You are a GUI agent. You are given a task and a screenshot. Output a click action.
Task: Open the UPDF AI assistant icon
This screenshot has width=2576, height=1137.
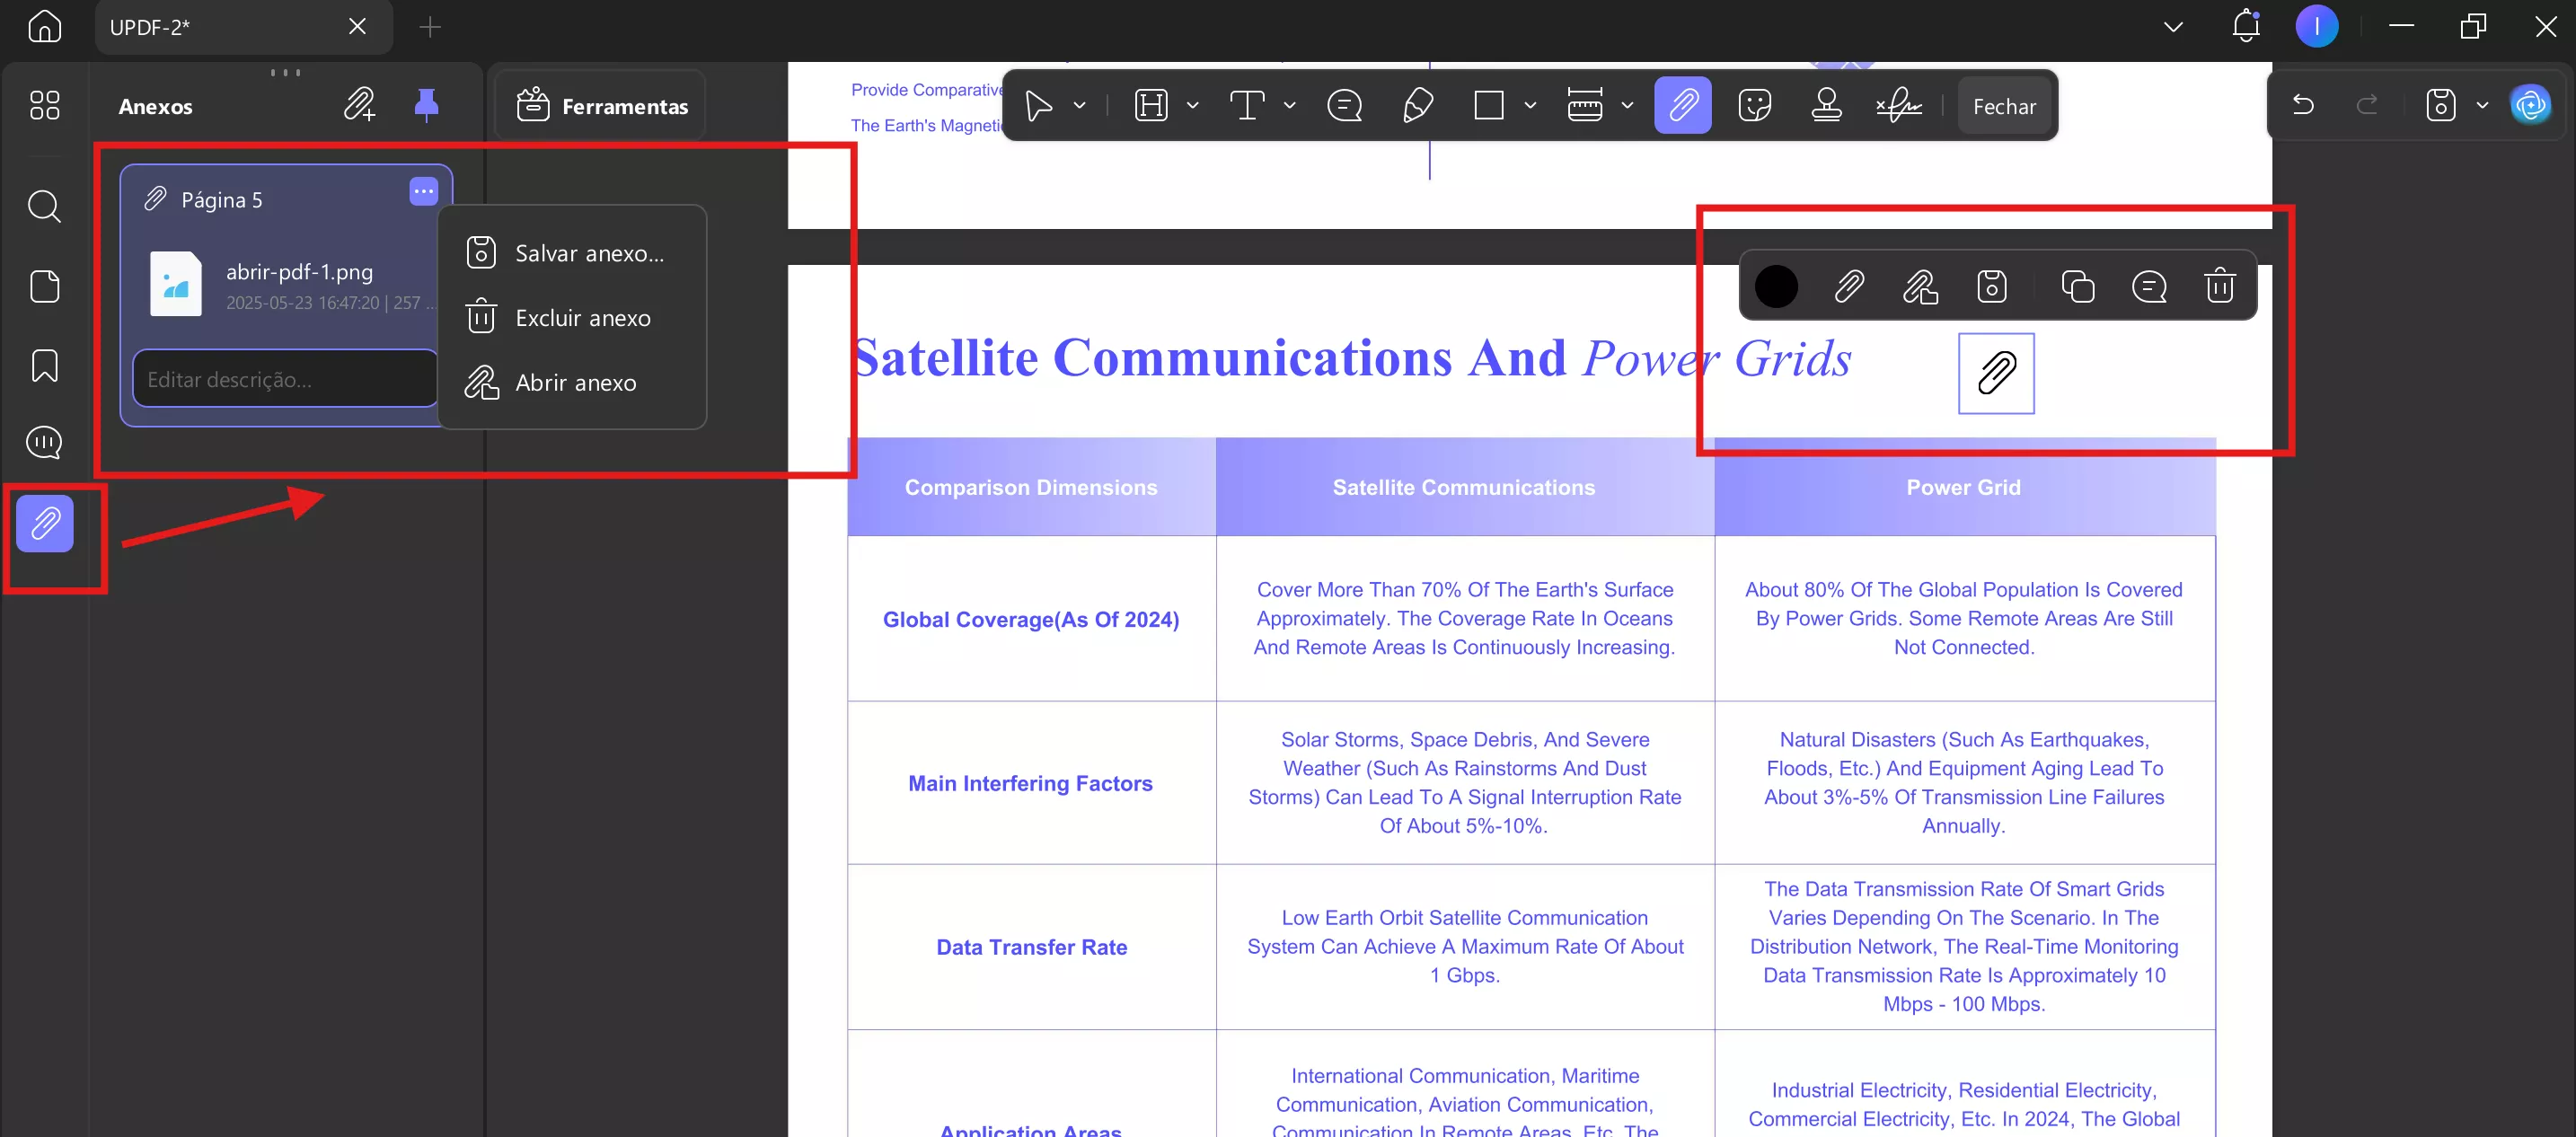(2531, 105)
